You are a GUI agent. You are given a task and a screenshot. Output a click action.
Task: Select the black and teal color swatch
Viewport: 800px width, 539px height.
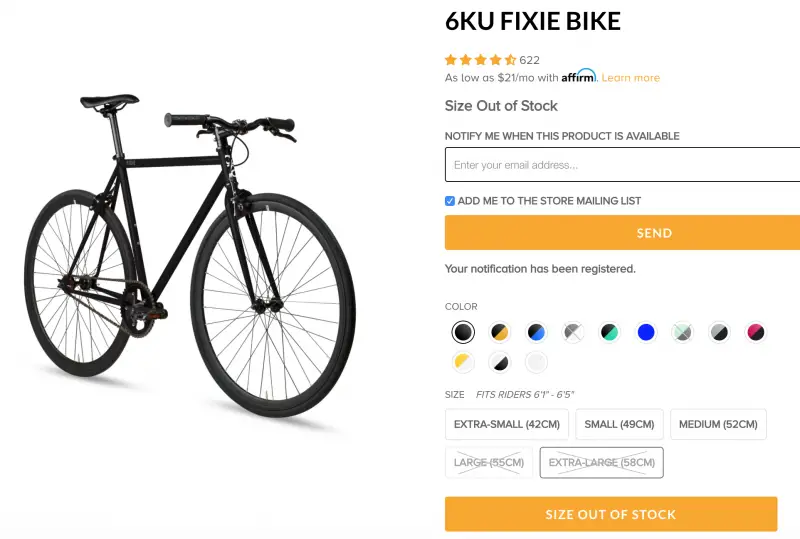(609, 332)
